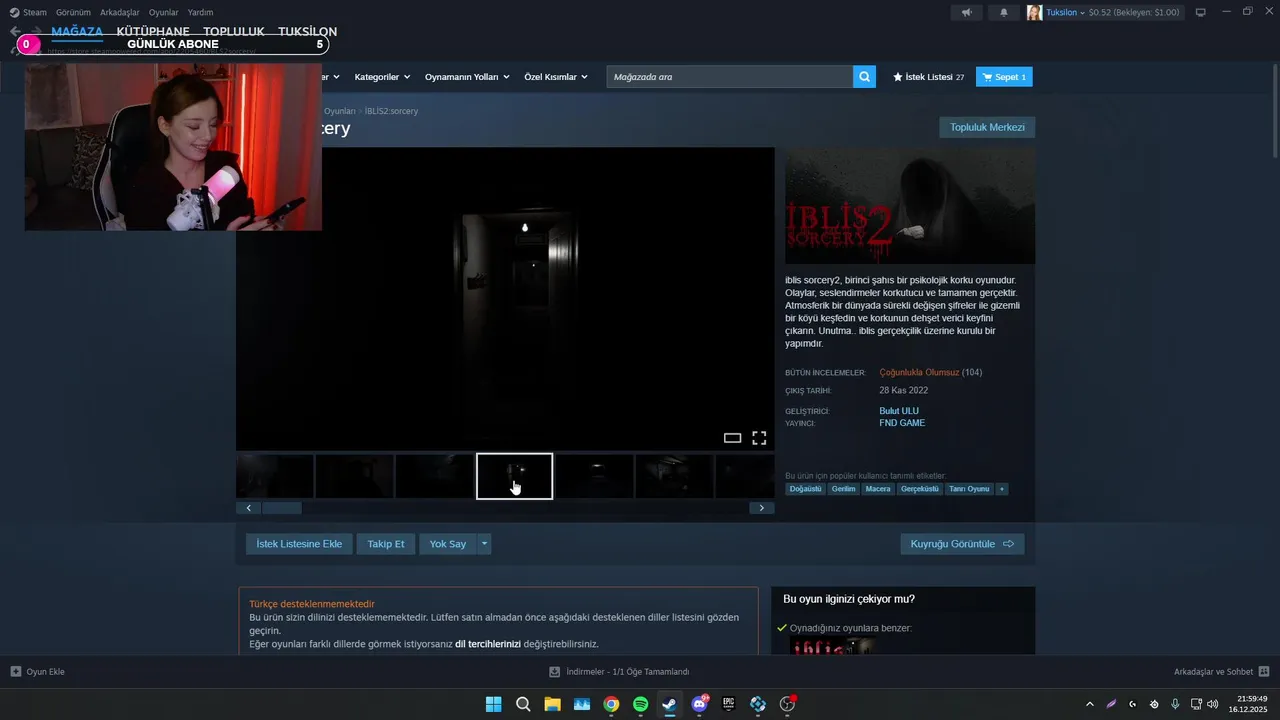This screenshot has width=1280, height=720.
Task: Click the thumbnail strip horizontal scrollbar handle
Action: point(281,508)
